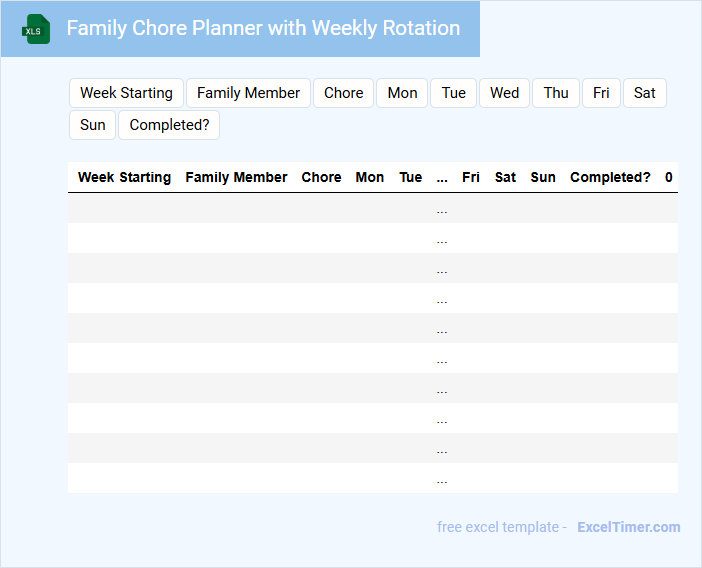Click the Week Starting table column header
This screenshot has width=702, height=568.
[x=124, y=177]
